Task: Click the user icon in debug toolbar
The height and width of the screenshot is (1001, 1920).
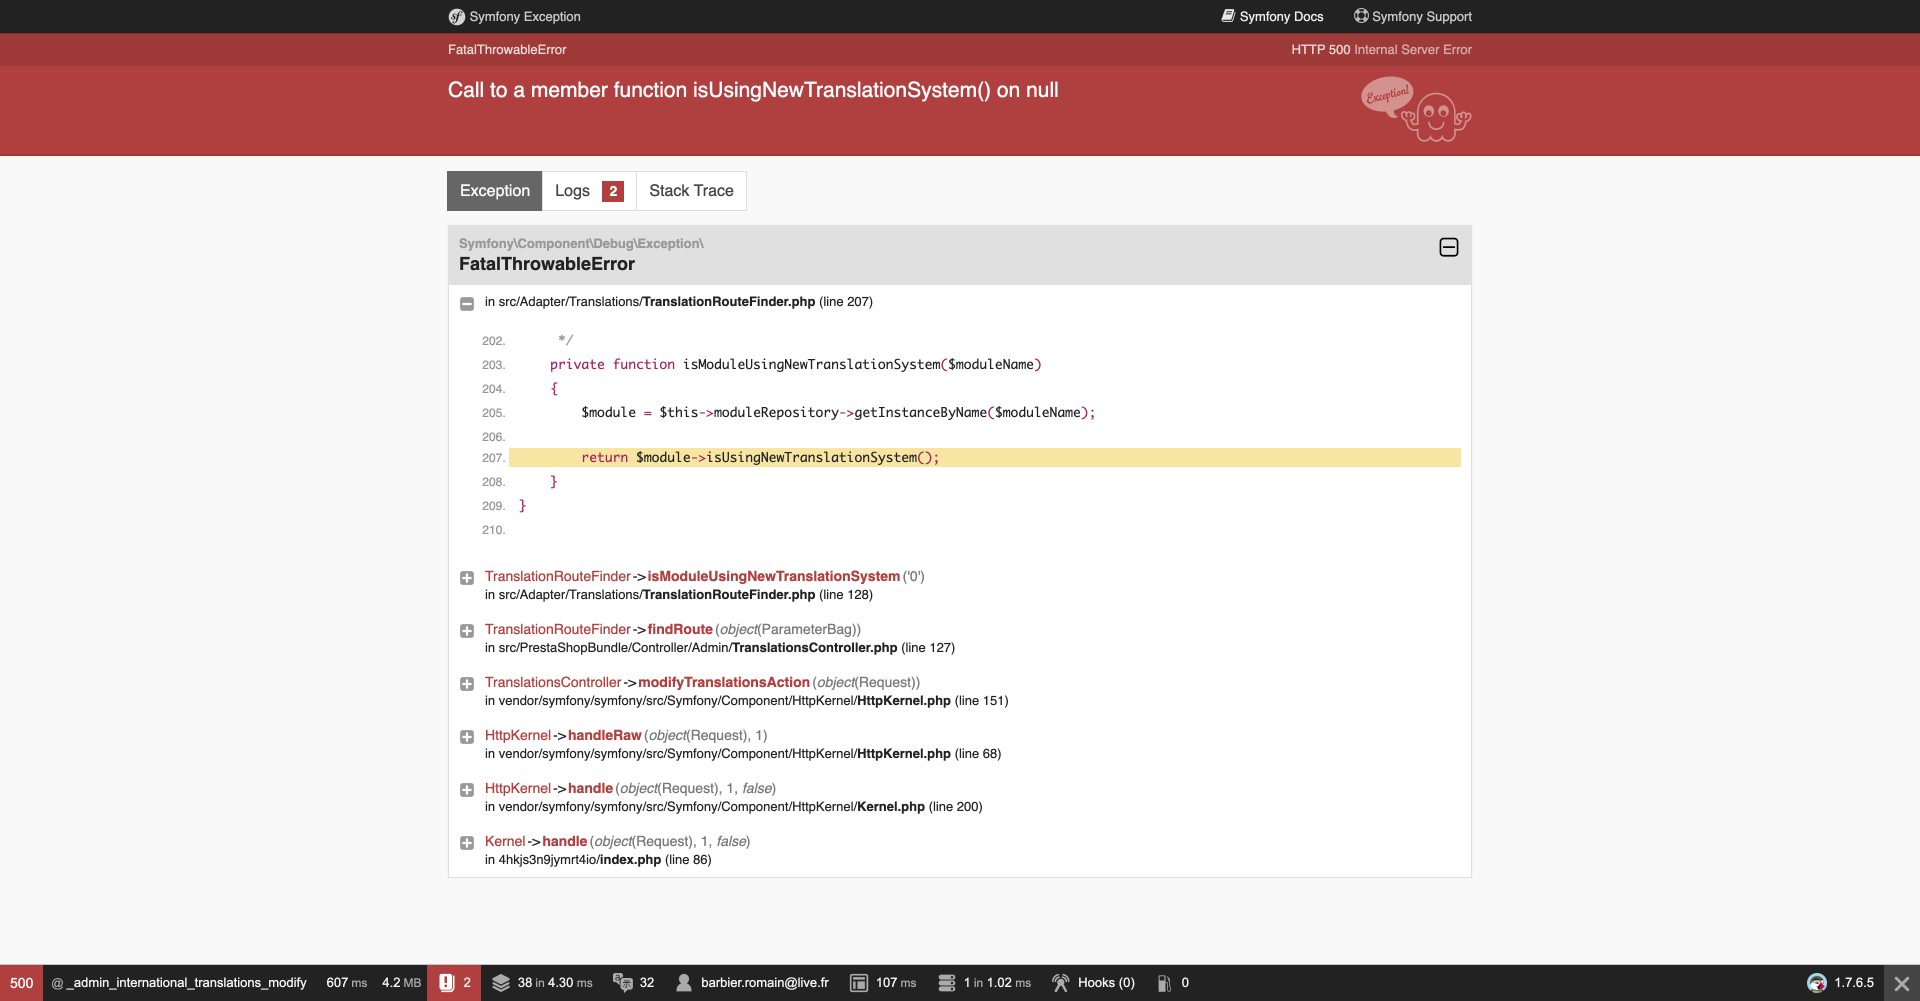Action: click(x=684, y=983)
